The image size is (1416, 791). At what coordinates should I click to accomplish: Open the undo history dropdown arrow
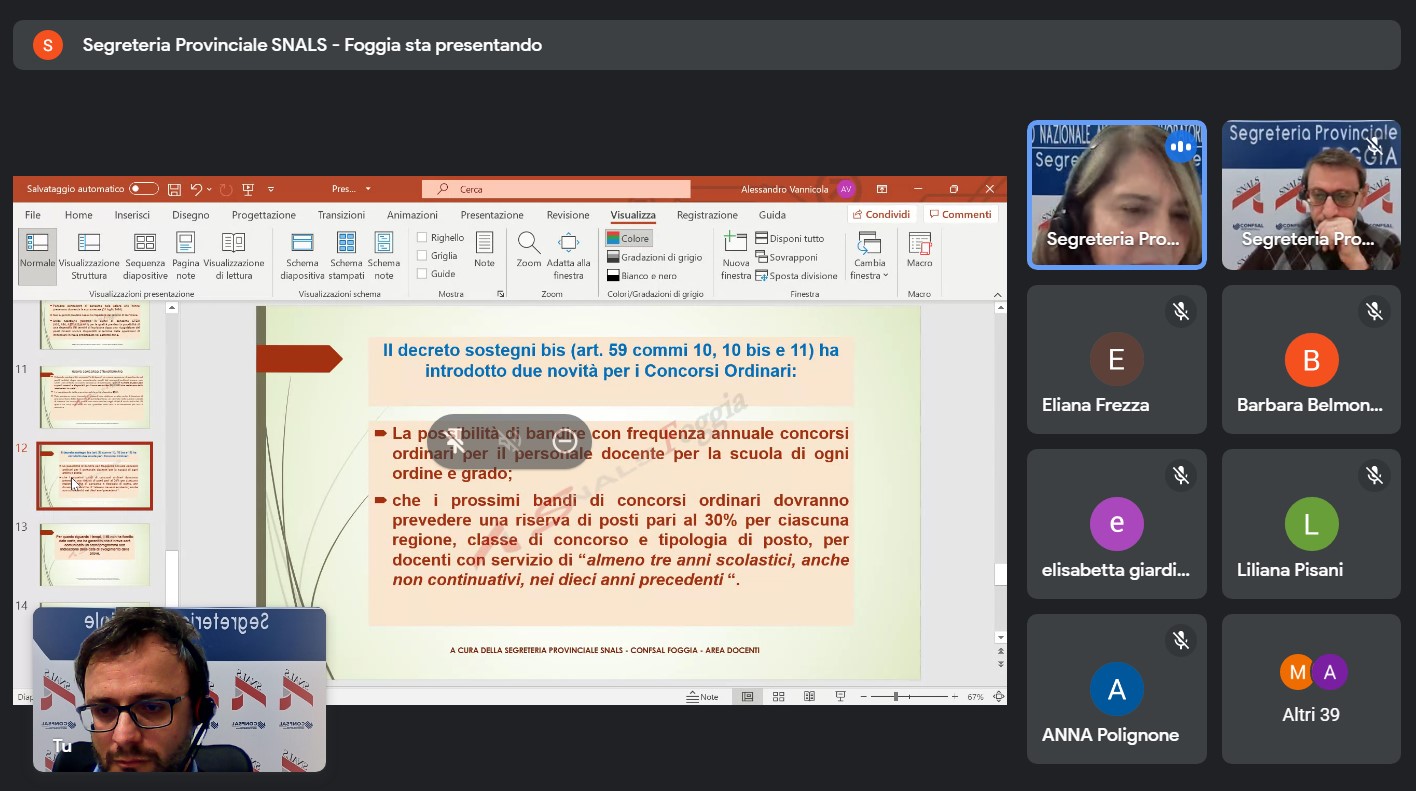click(209, 189)
